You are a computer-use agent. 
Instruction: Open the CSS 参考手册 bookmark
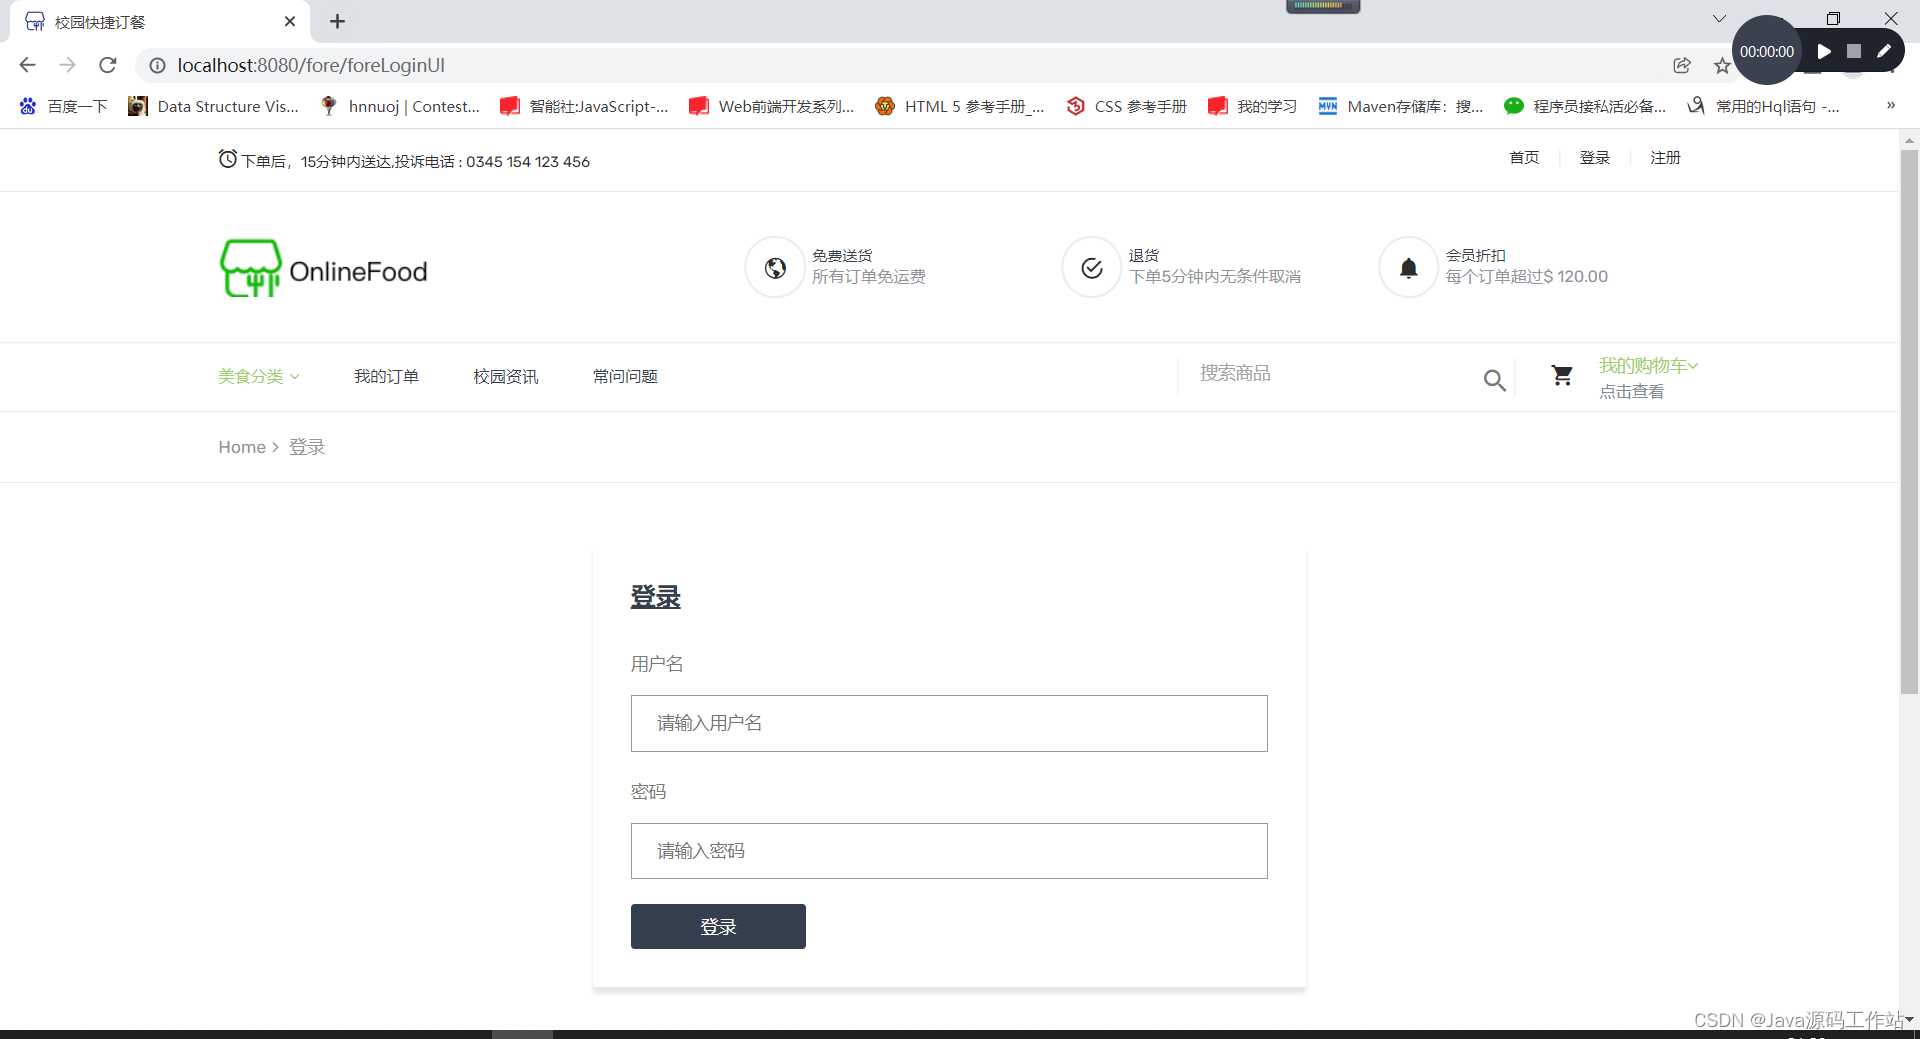coord(1126,106)
